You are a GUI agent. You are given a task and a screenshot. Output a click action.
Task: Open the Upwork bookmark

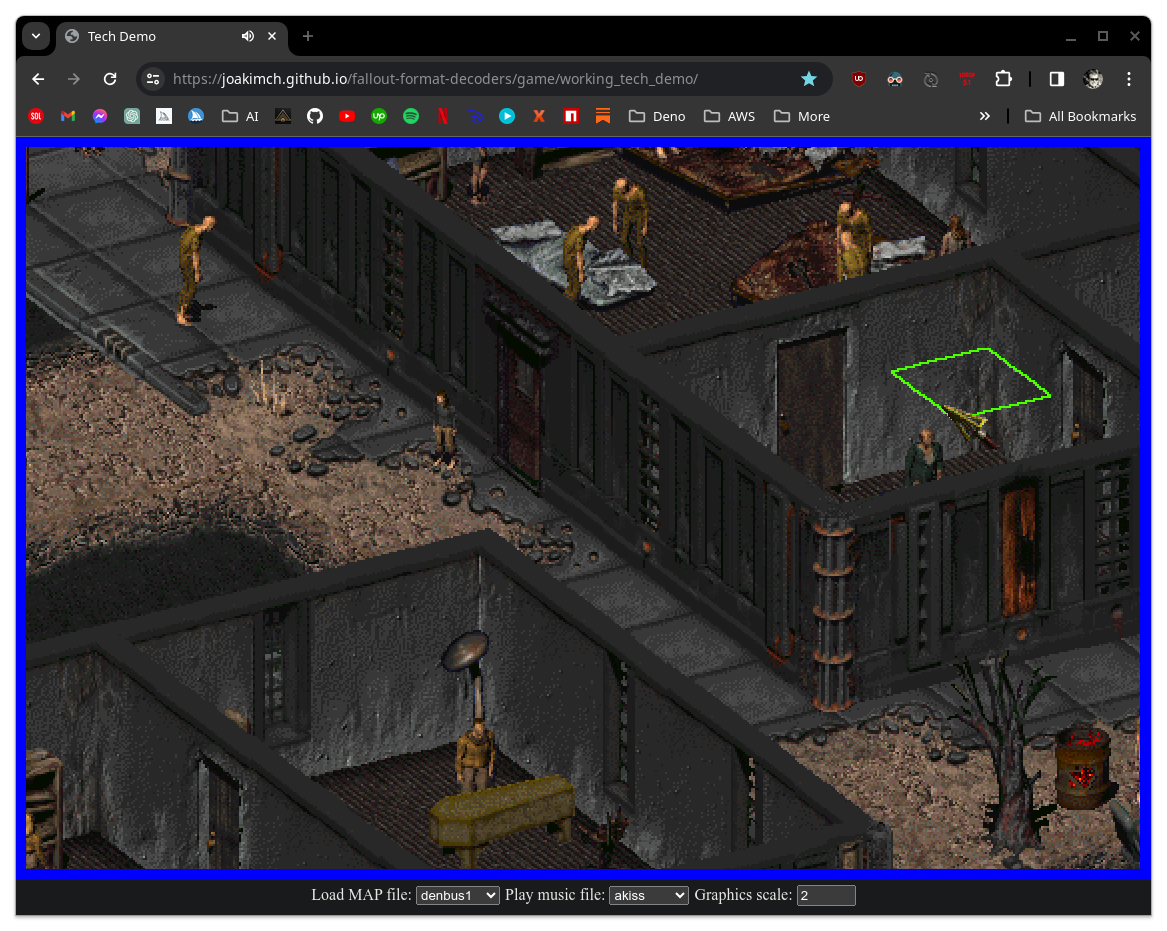click(x=379, y=116)
